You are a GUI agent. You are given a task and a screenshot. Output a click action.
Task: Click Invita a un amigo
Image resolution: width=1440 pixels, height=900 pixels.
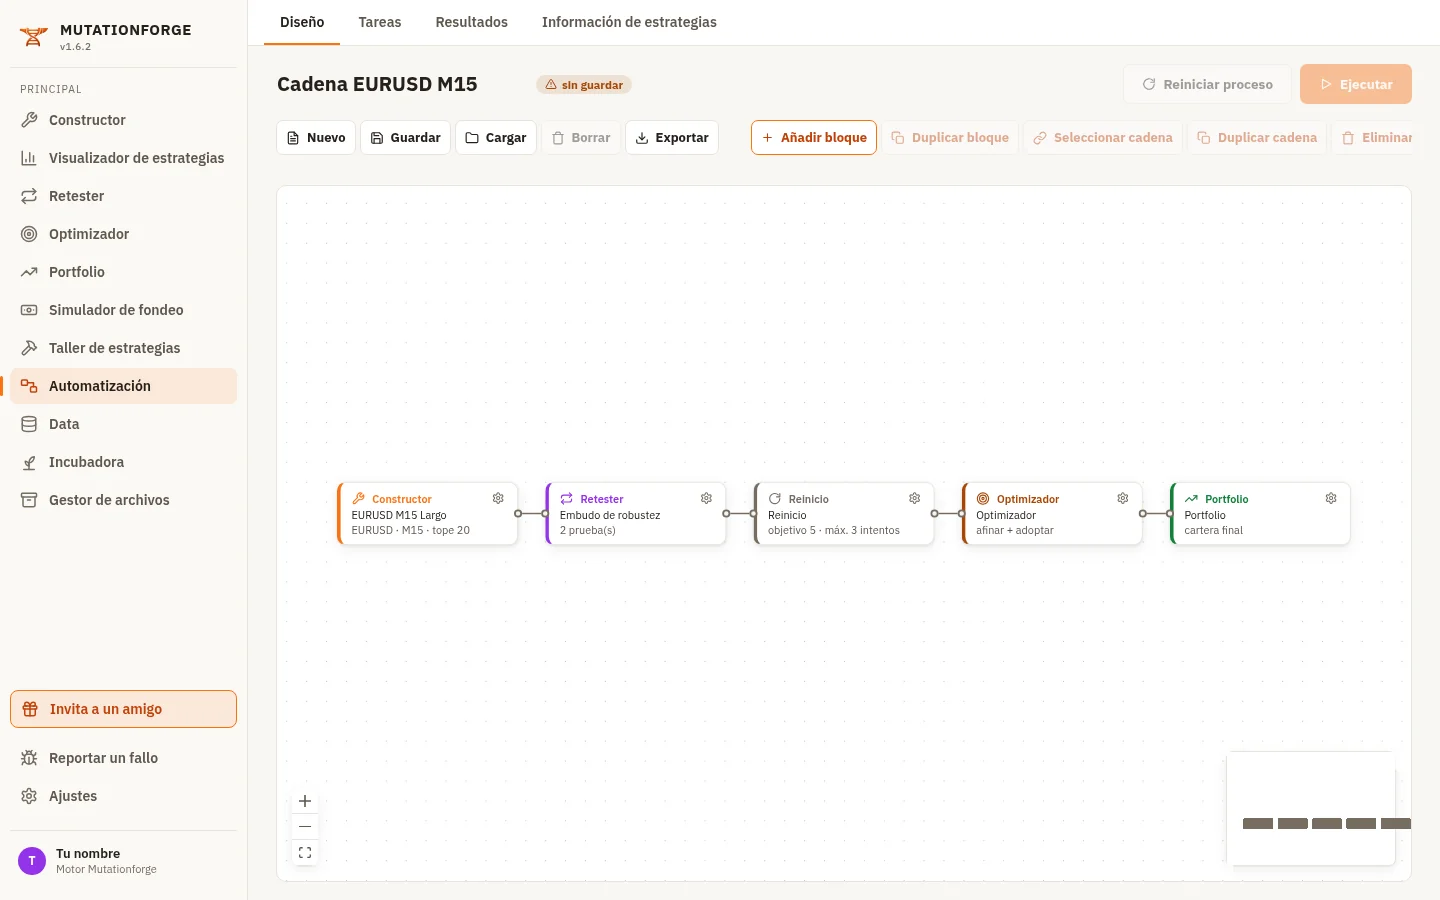point(123,709)
